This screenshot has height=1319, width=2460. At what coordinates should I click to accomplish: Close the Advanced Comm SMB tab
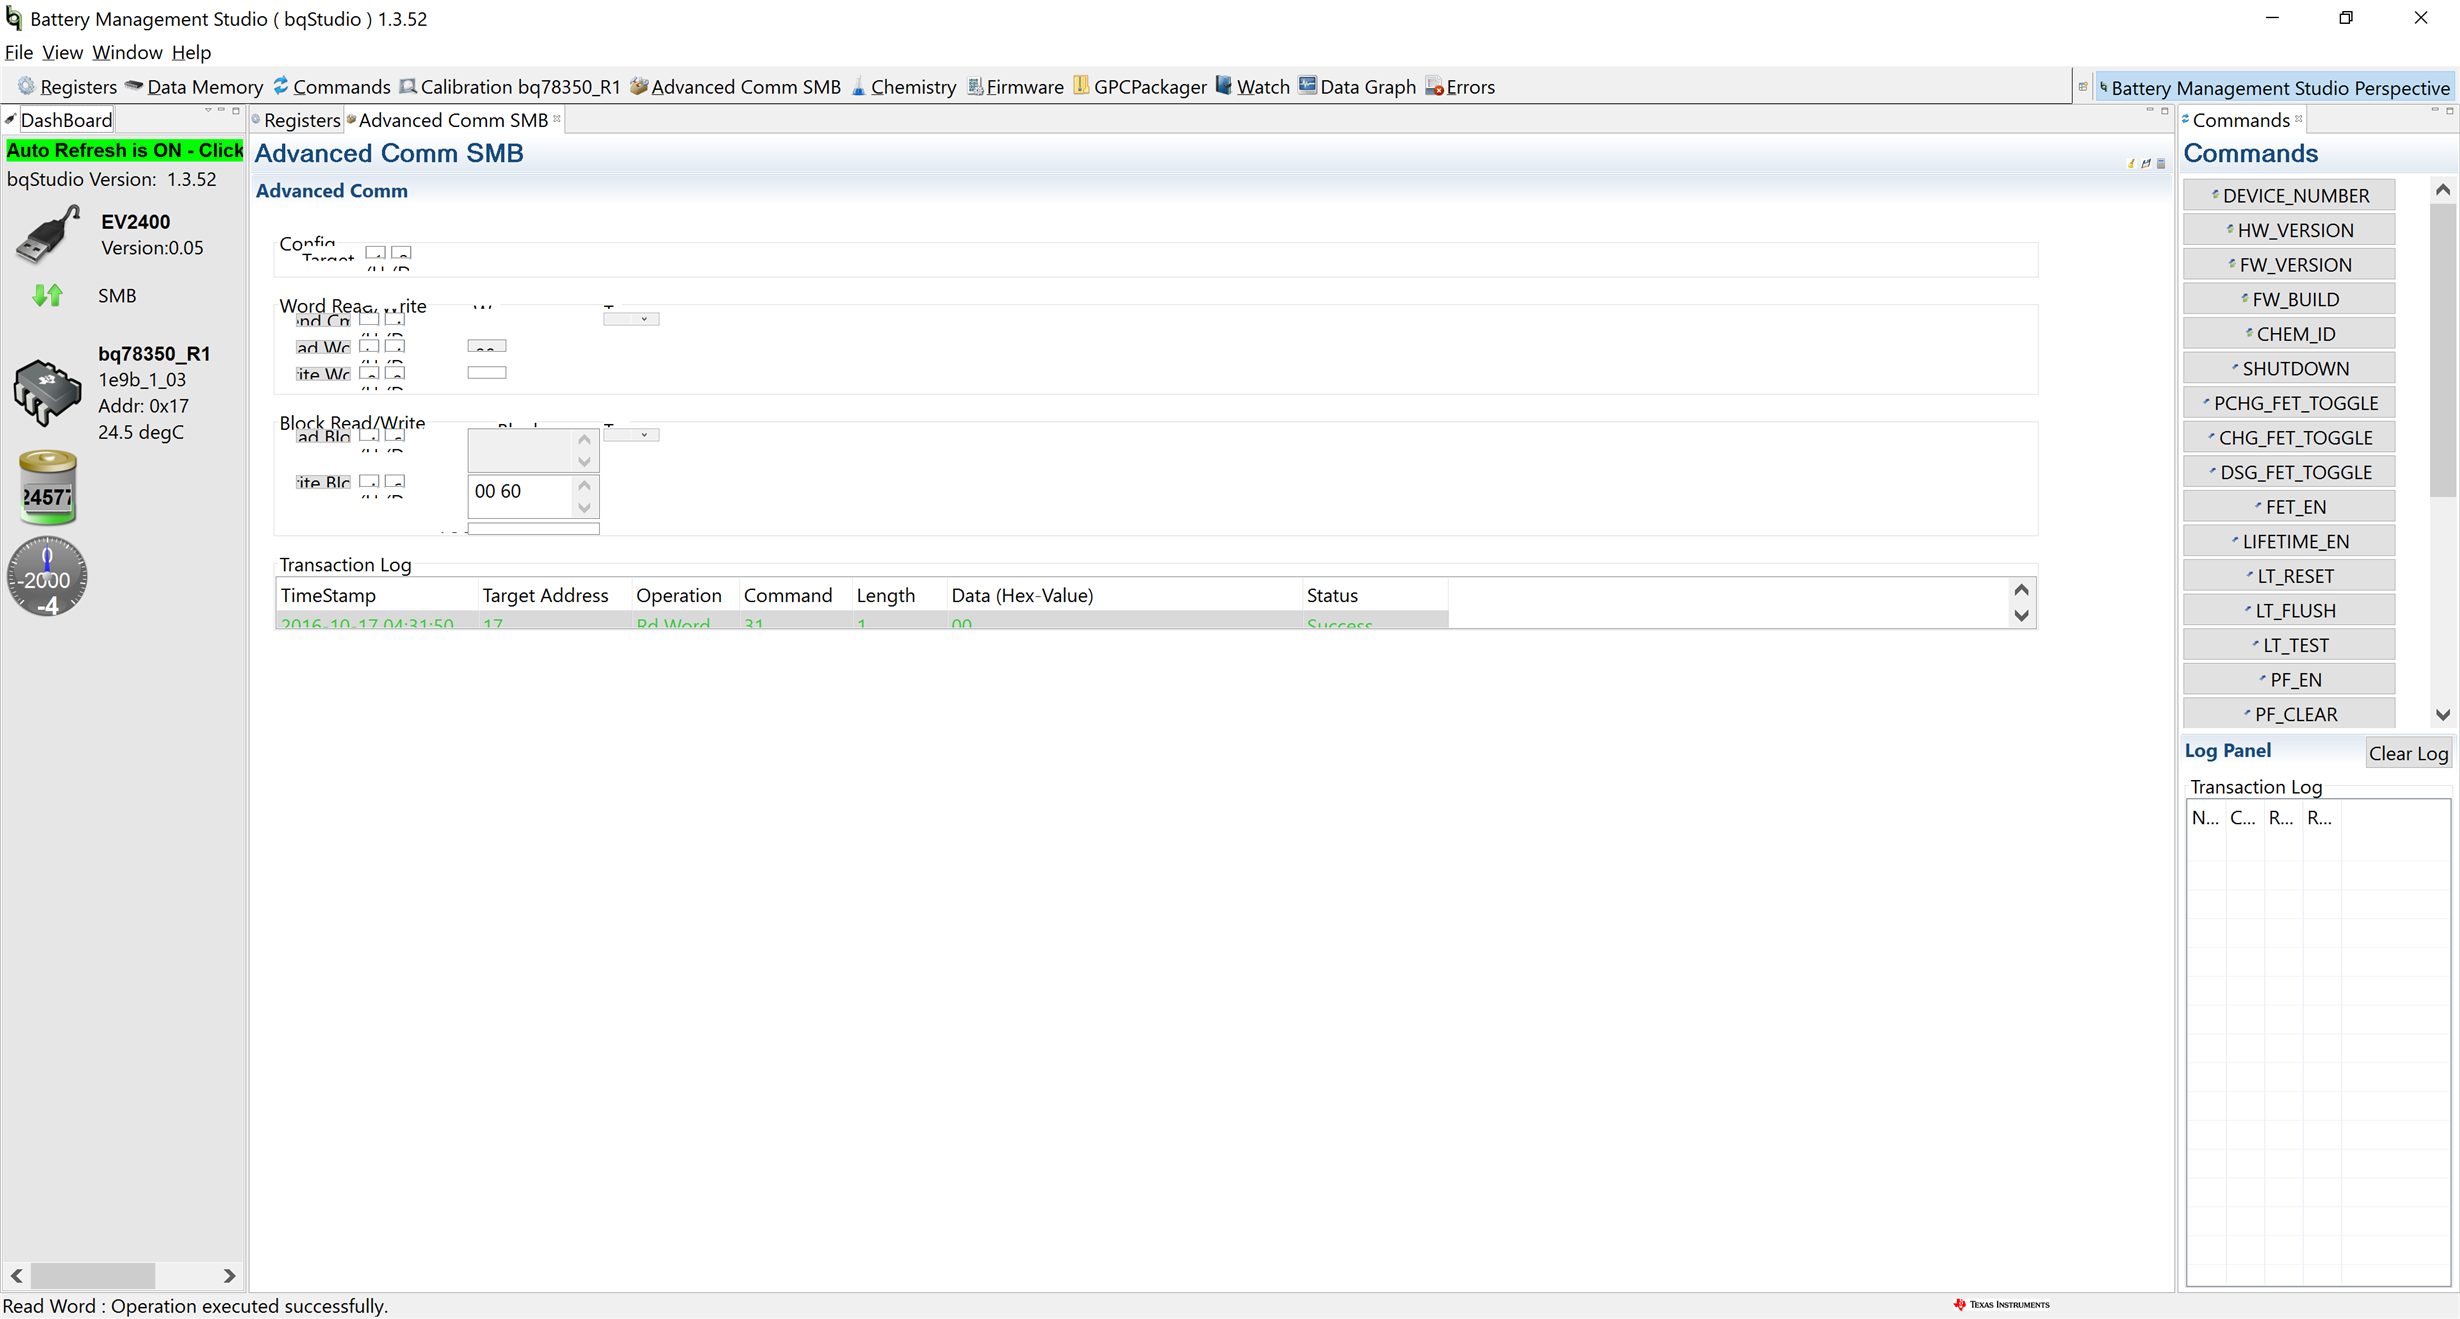coord(557,119)
